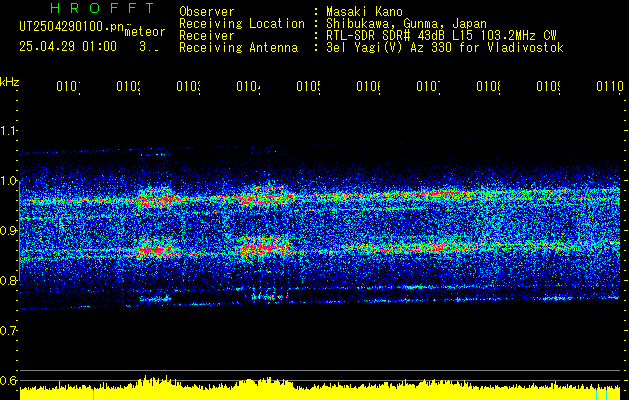Click the 0.9 kHz frequency label

coord(8,230)
